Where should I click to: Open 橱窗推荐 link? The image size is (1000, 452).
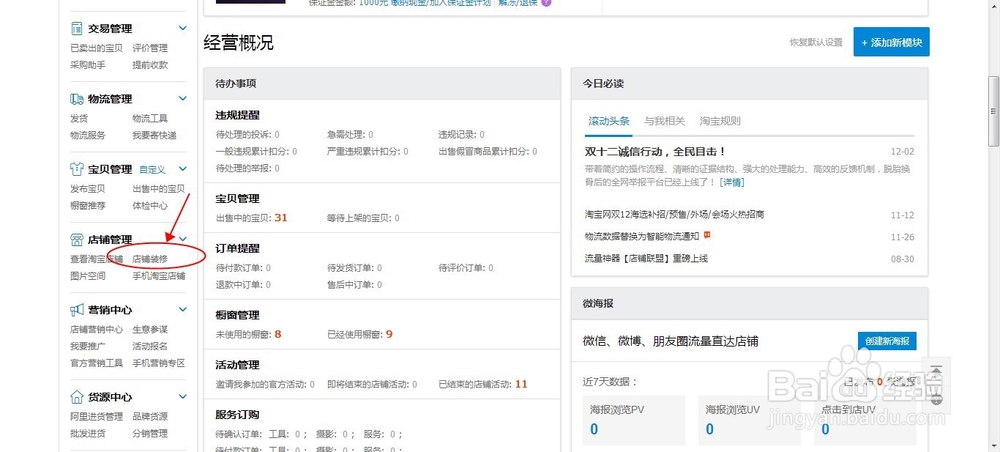(88, 206)
